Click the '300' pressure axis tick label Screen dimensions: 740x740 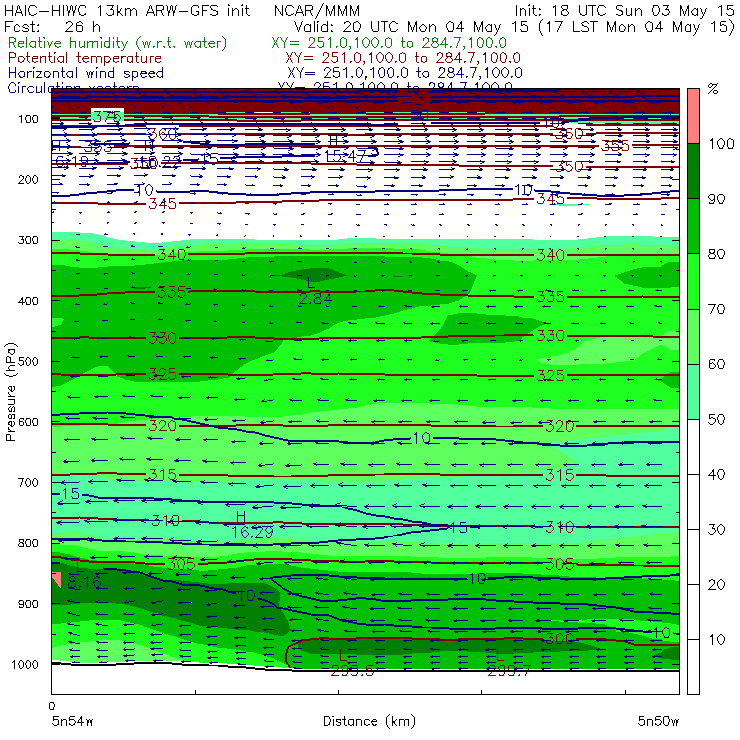[x=28, y=240]
